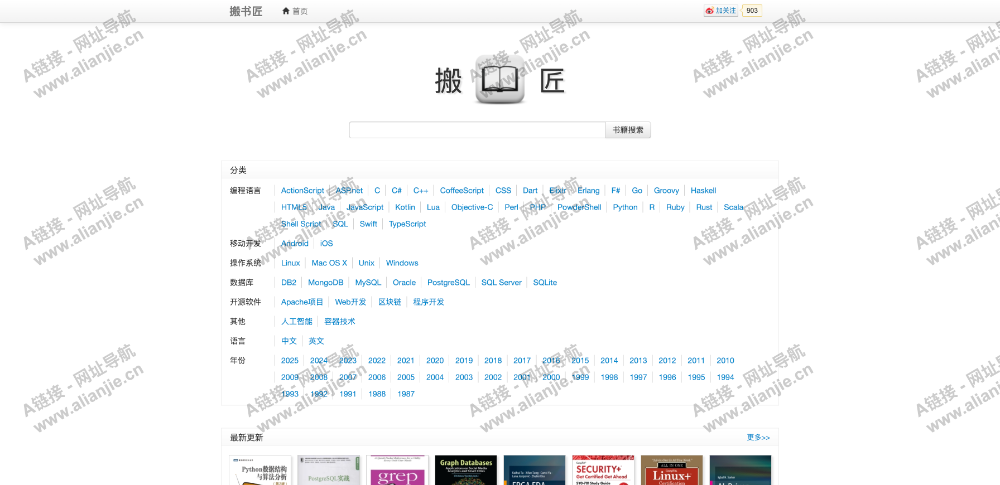The width and height of the screenshot is (1000, 485).
Task: Open the Rust category
Action: (x=704, y=207)
